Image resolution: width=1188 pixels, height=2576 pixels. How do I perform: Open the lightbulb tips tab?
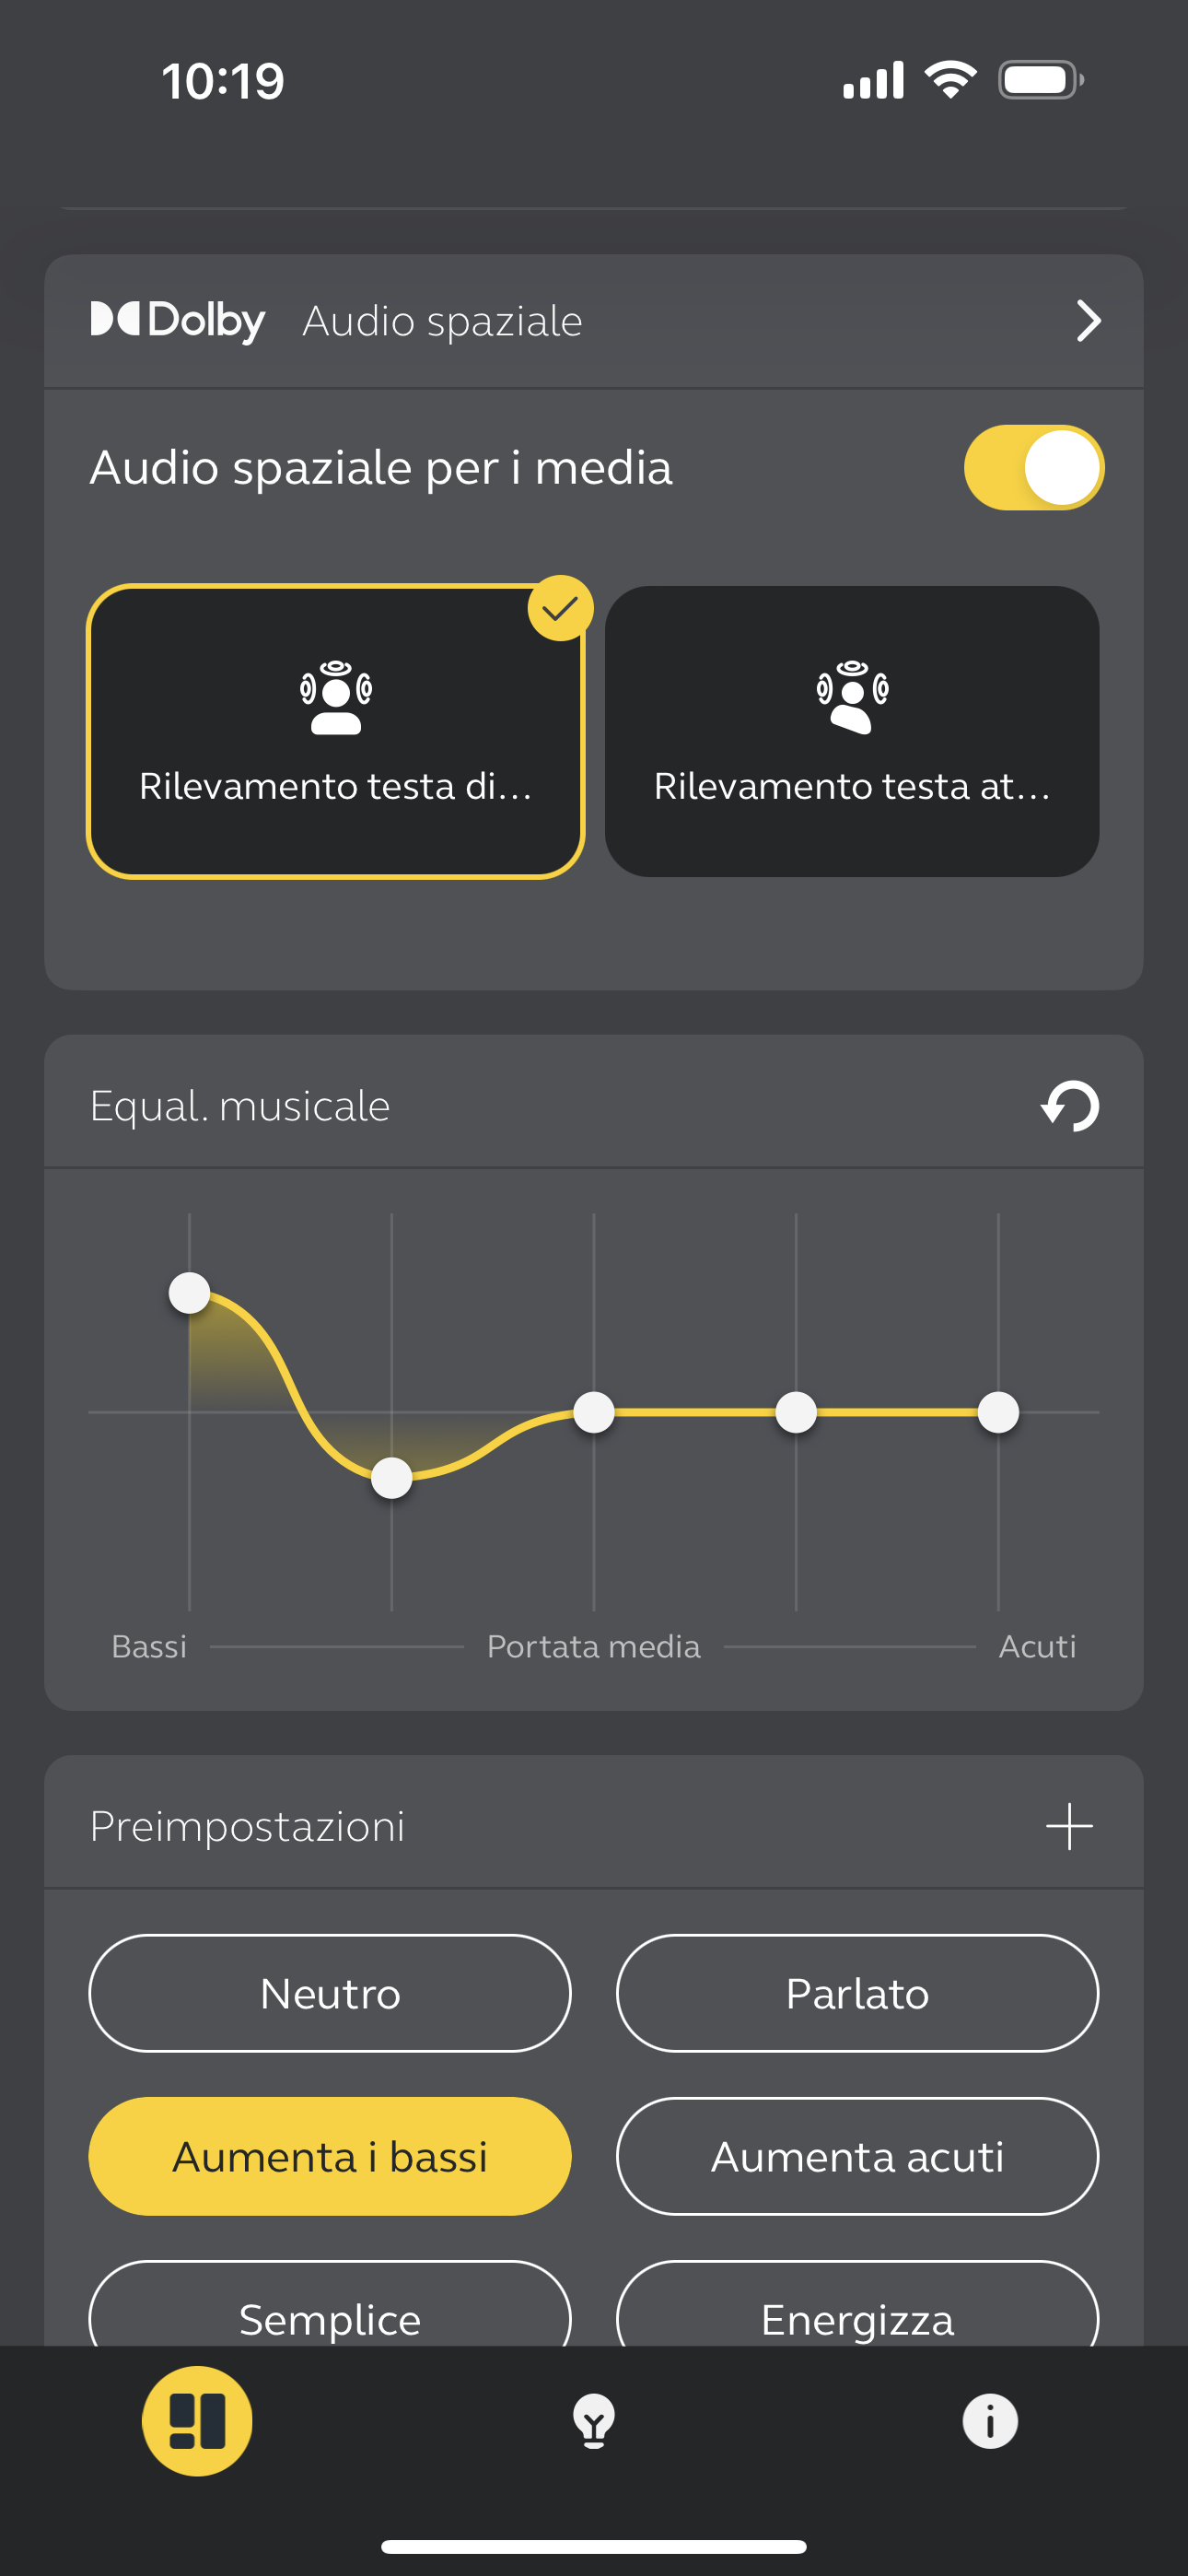(x=594, y=2421)
